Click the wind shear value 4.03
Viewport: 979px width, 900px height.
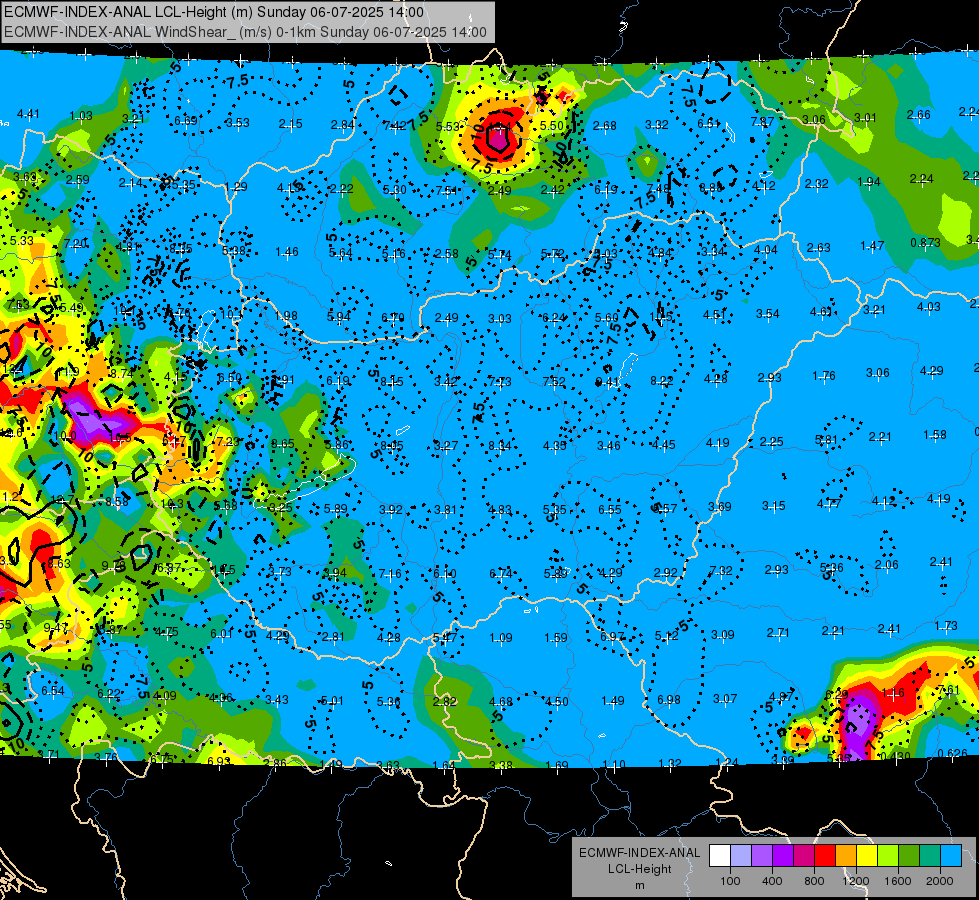click(928, 307)
